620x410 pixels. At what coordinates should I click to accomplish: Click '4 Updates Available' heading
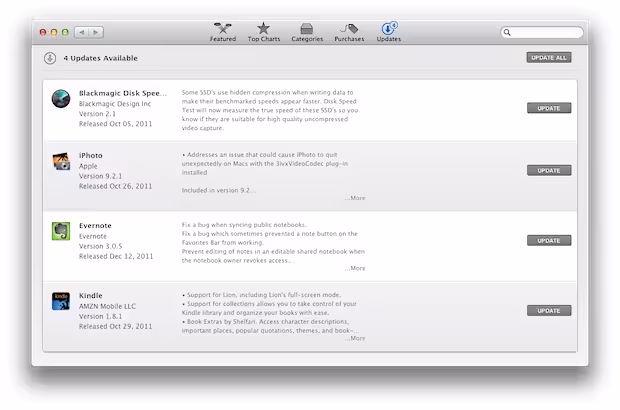tap(100, 58)
